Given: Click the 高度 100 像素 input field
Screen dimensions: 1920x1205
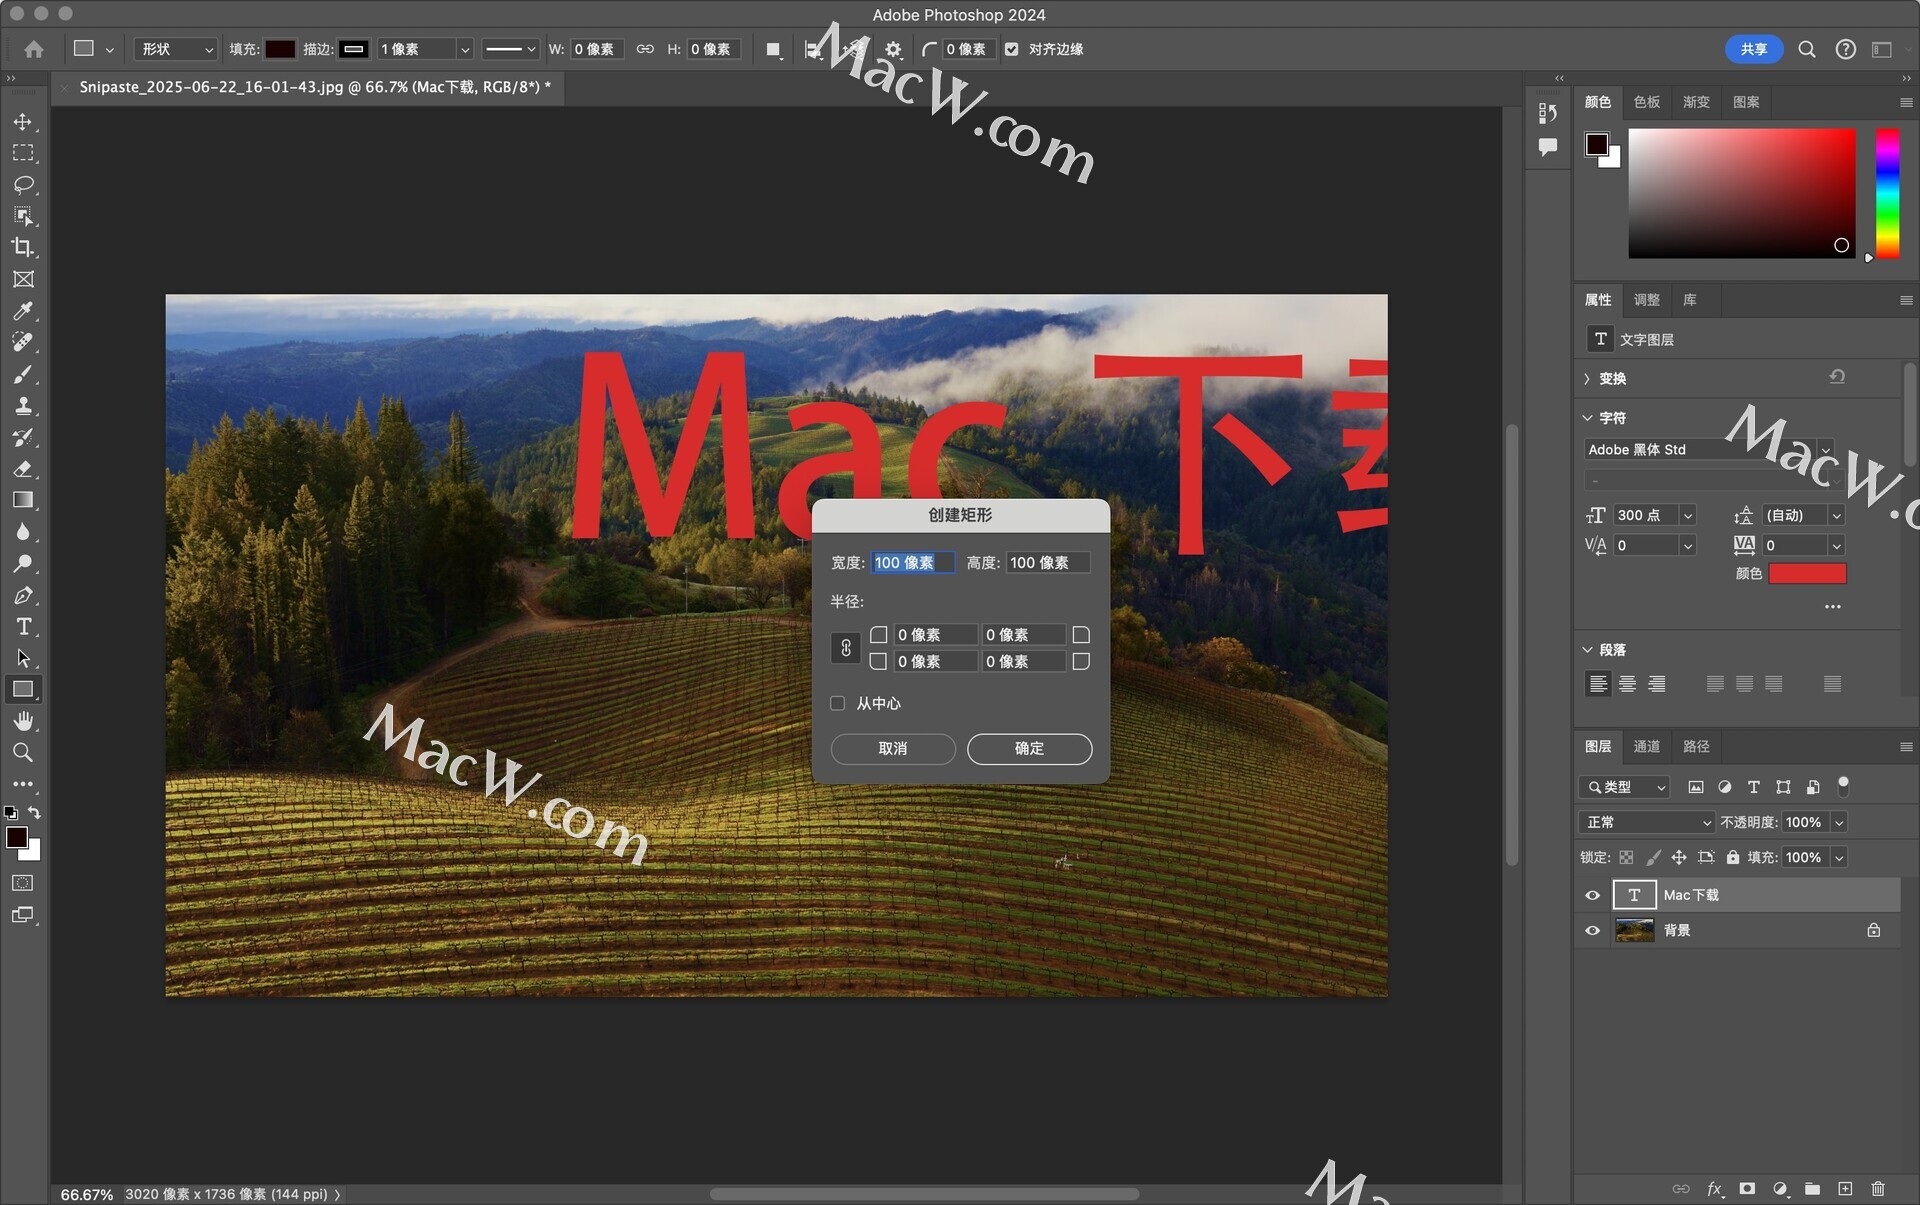Looking at the screenshot, I should coord(1047,563).
